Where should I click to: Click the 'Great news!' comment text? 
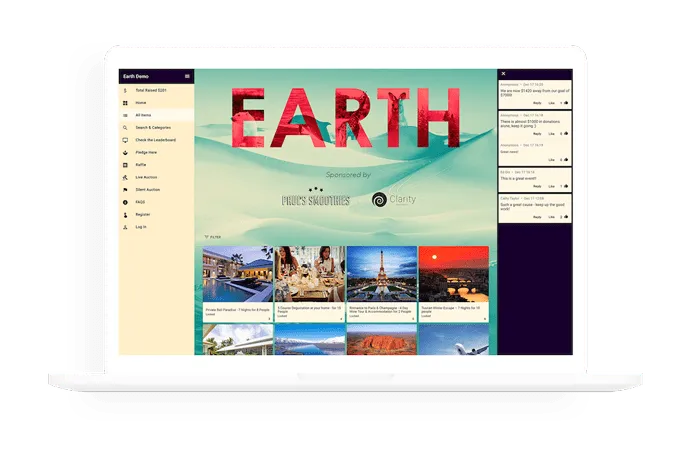pyautogui.click(x=509, y=152)
